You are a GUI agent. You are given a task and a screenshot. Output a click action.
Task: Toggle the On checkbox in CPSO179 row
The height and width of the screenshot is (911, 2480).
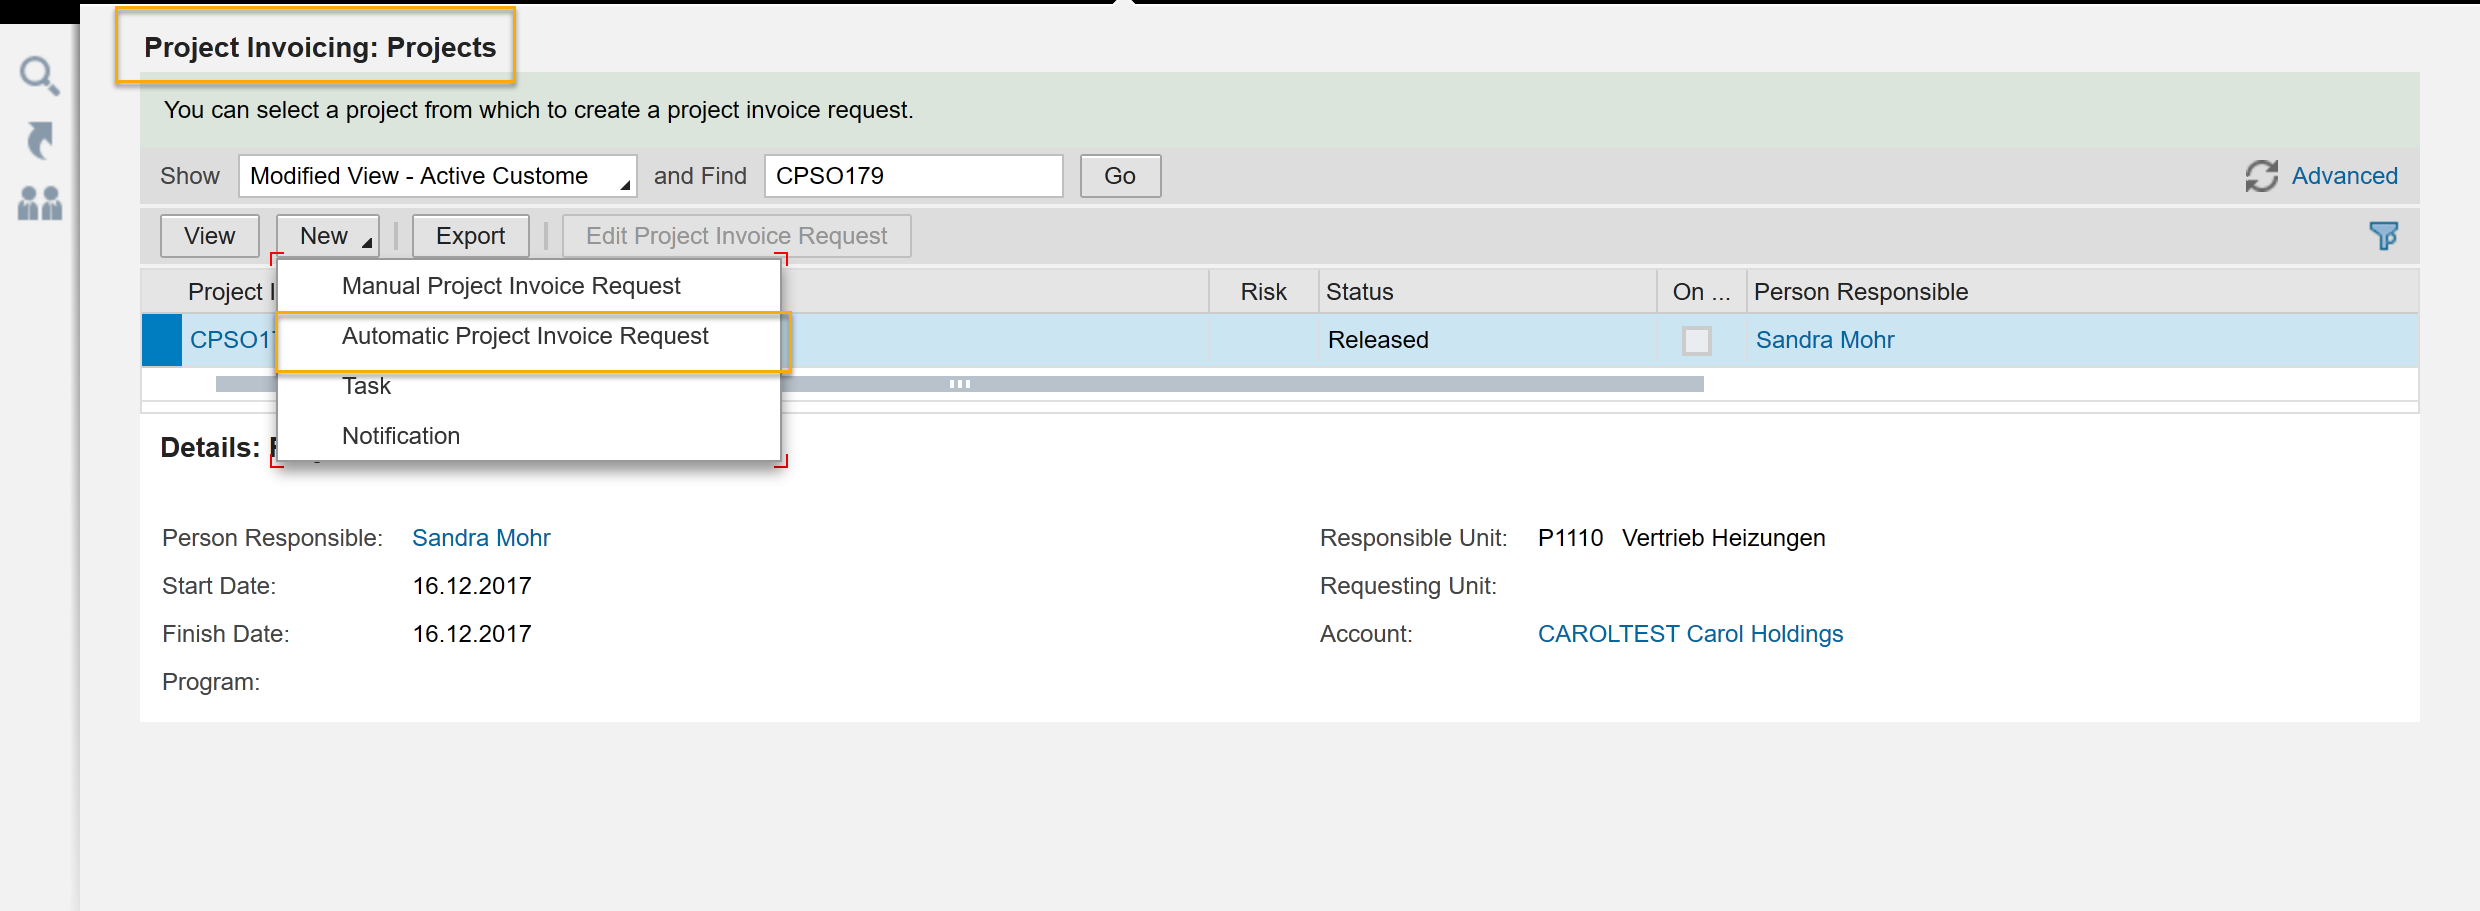[x=1696, y=340]
